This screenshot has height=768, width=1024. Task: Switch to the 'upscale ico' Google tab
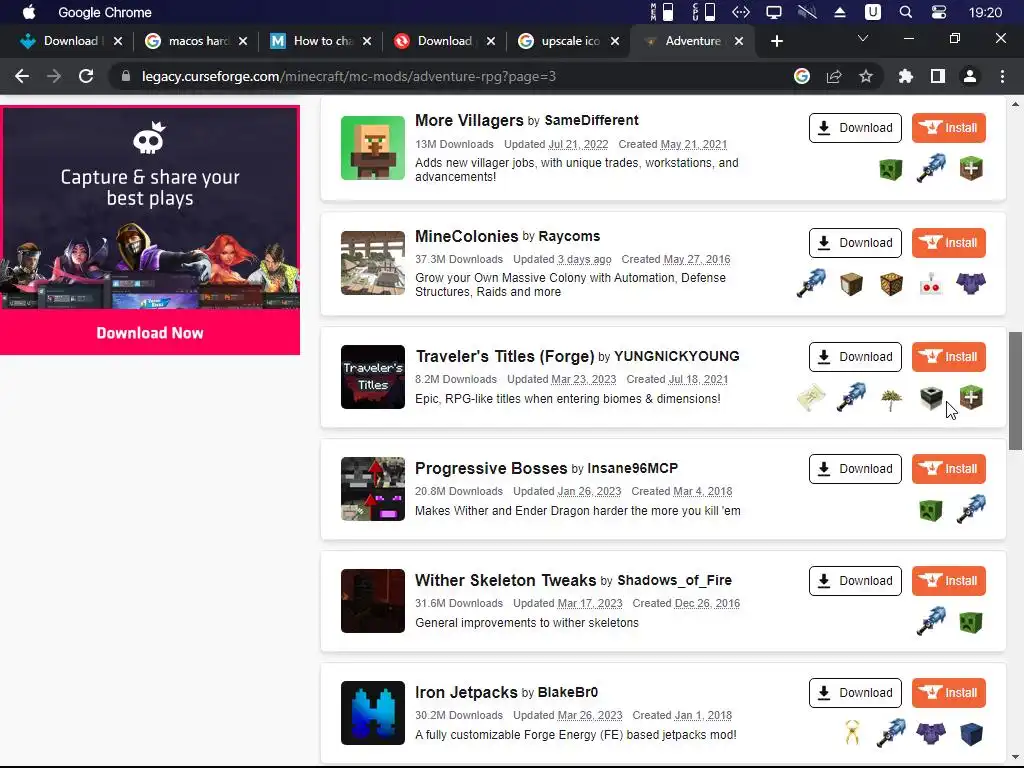point(568,41)
